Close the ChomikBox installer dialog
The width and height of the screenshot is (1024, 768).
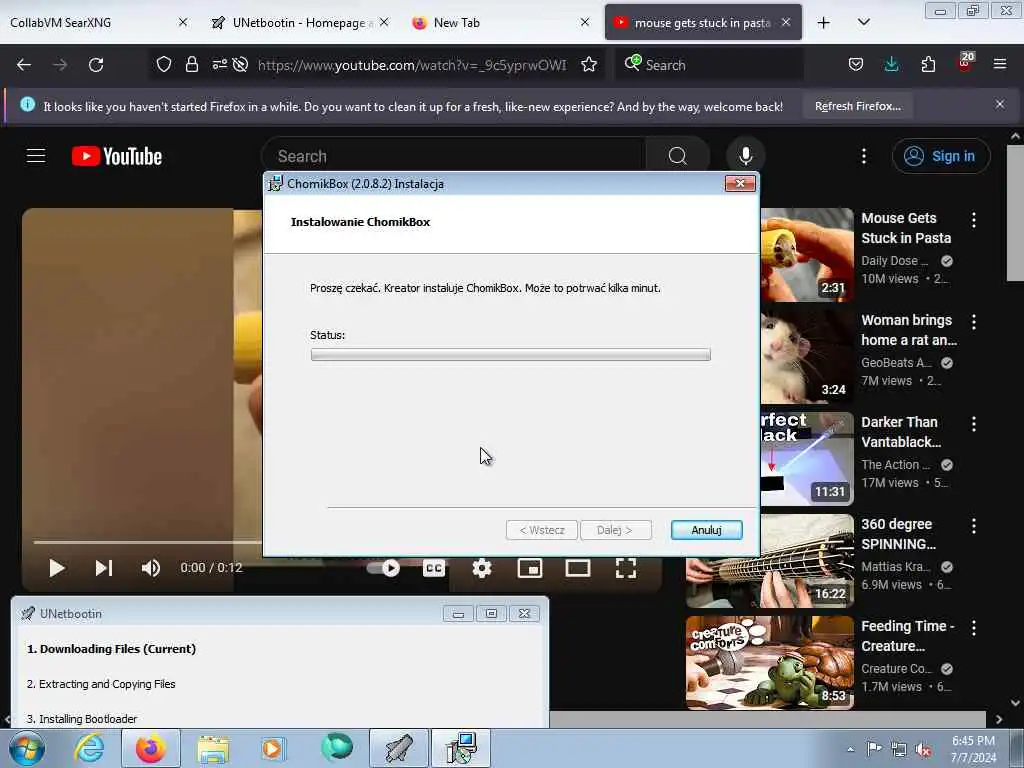point(740,184)
